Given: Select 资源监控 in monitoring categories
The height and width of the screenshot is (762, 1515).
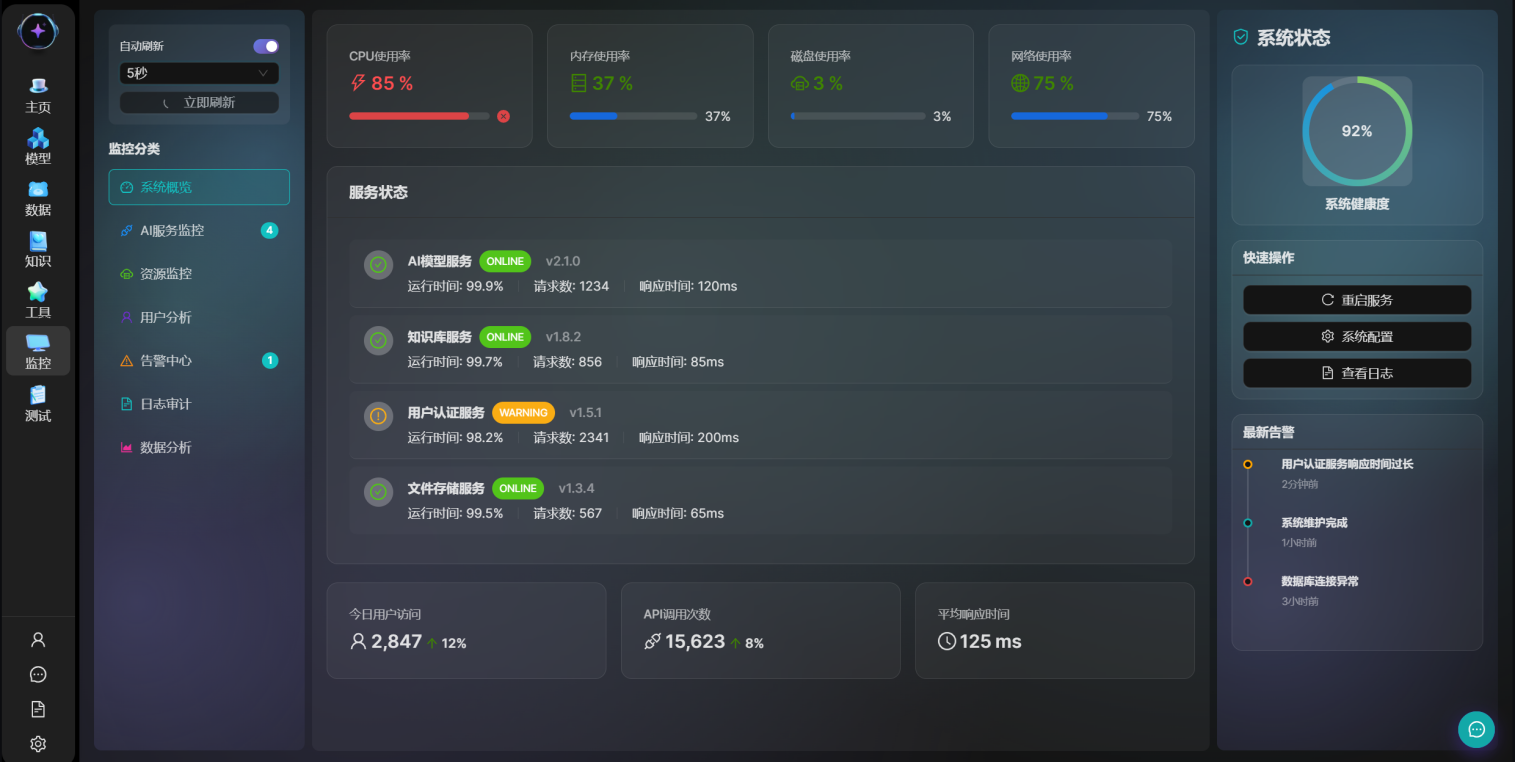Looking at the screenshot, I should 199,273.
